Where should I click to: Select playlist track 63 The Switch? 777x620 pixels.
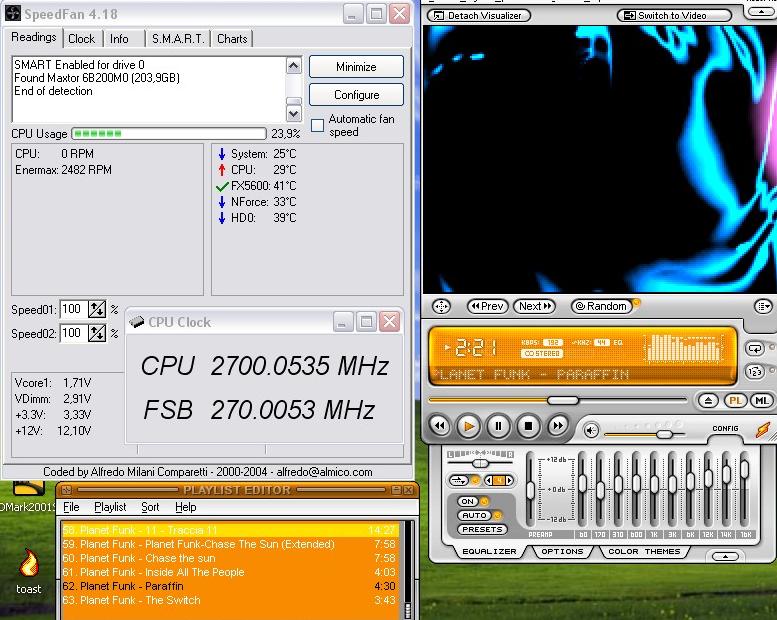(229, 600)
